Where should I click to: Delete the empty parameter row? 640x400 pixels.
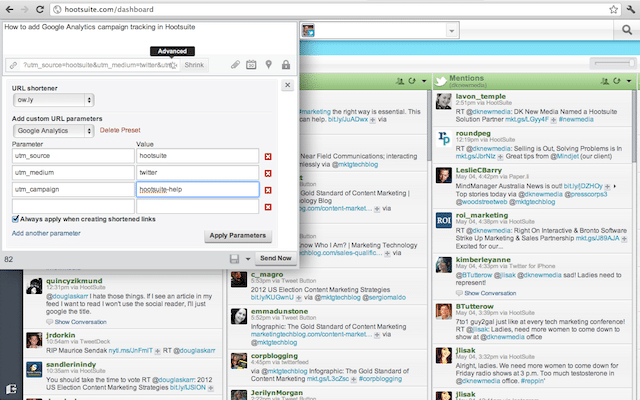(268, 207)
